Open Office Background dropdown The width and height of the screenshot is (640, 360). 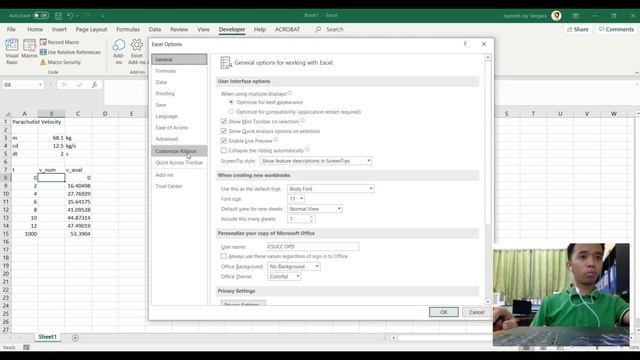(x=294, y=266)
